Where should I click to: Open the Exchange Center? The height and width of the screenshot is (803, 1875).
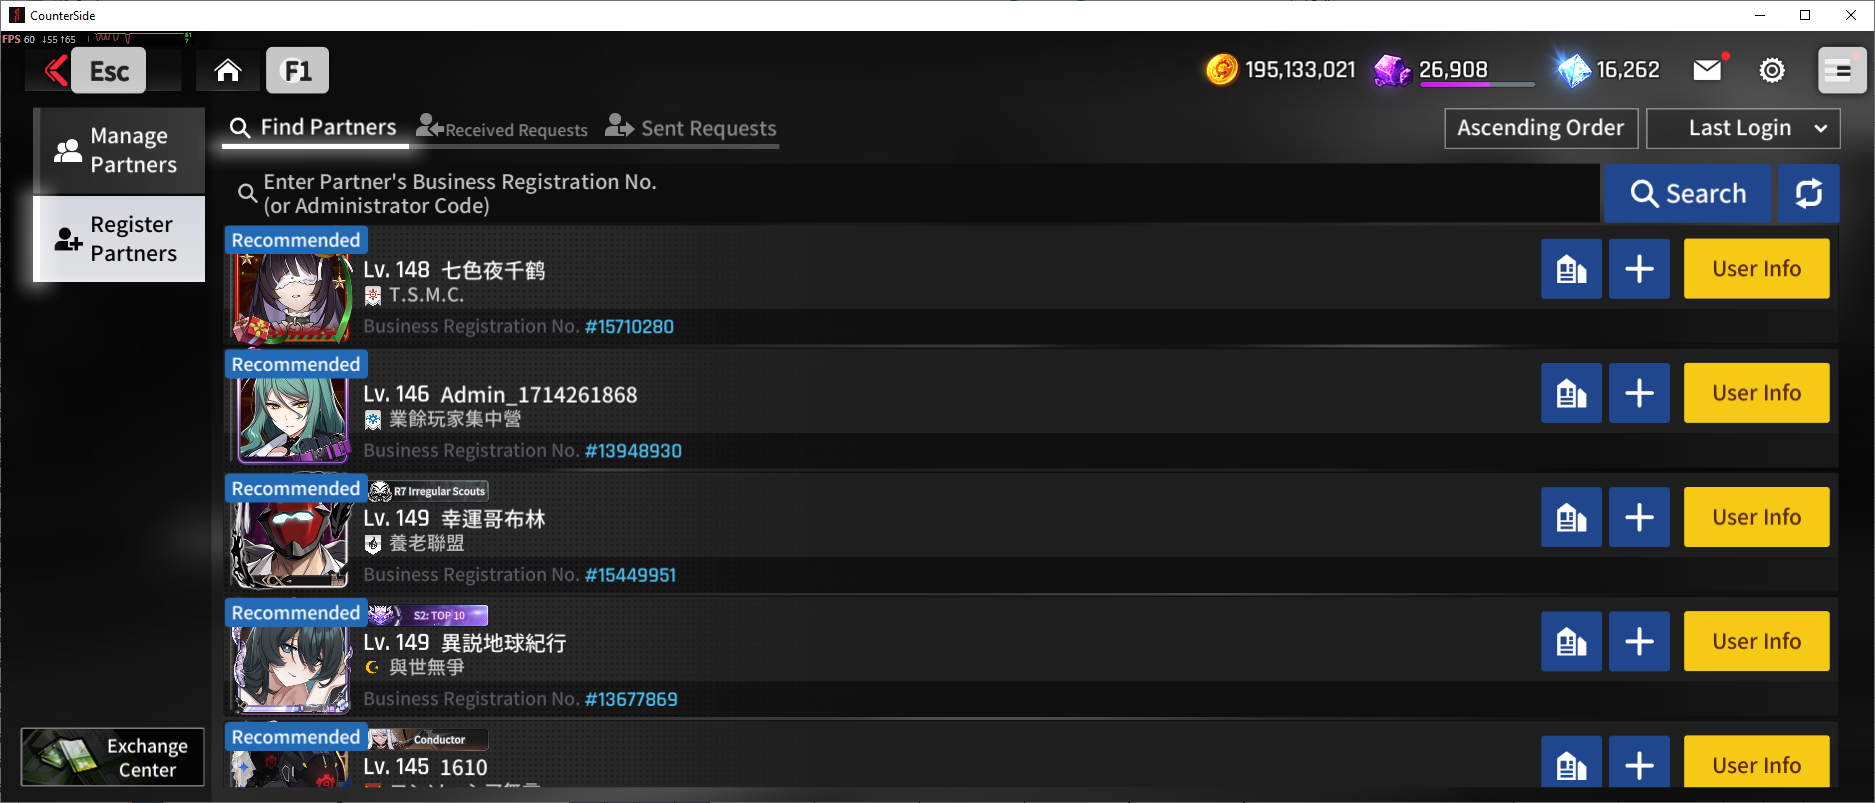tap(113, 757)
